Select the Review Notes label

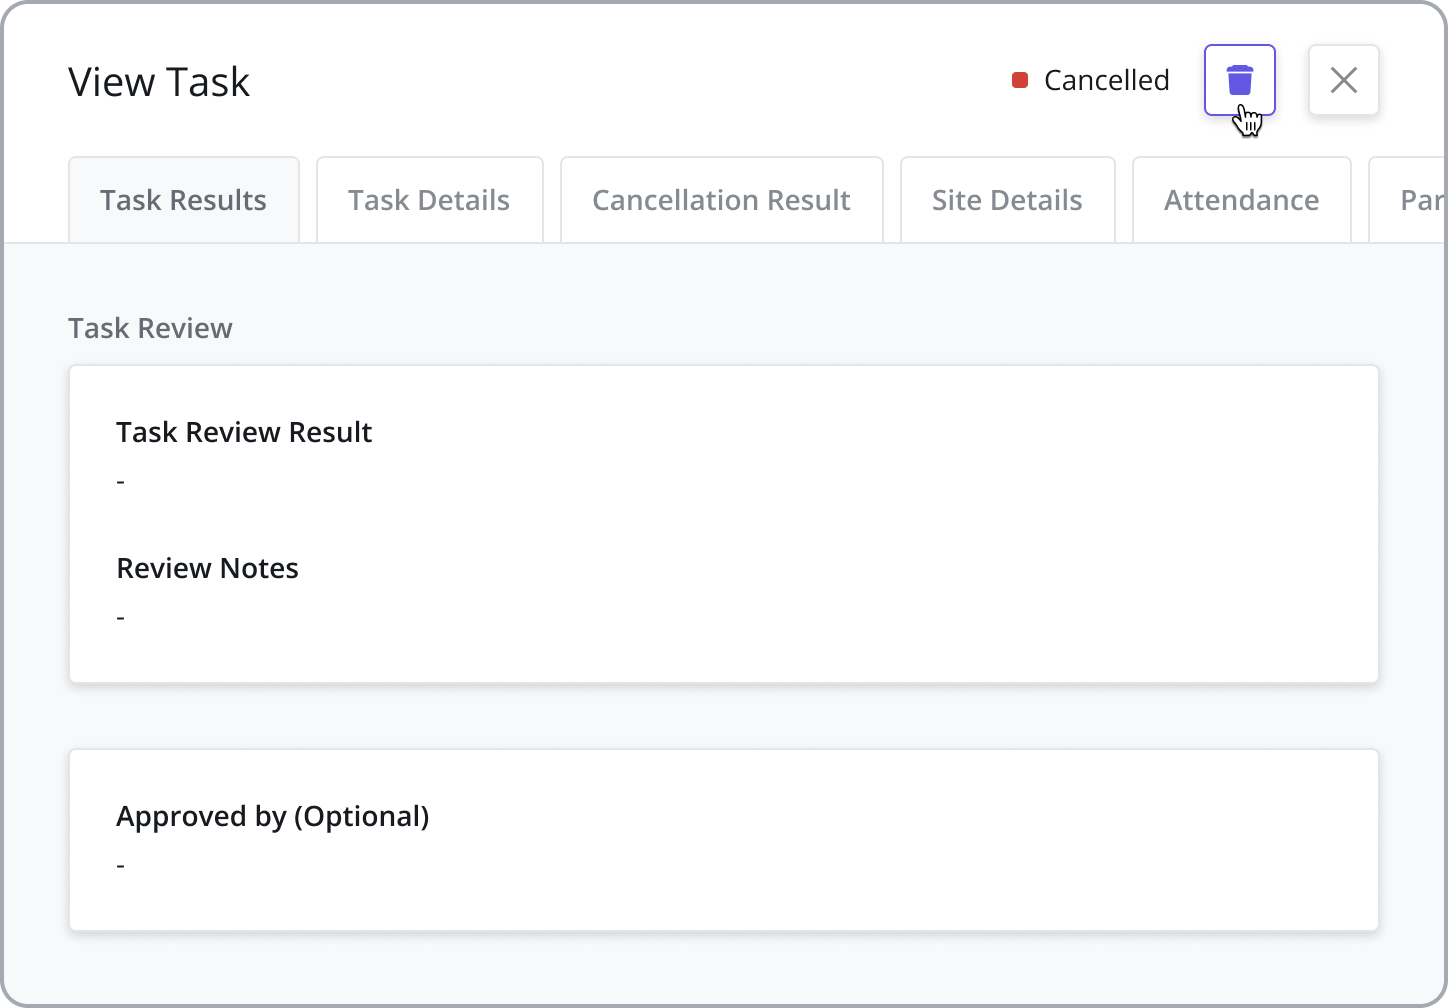coord(208,568)
